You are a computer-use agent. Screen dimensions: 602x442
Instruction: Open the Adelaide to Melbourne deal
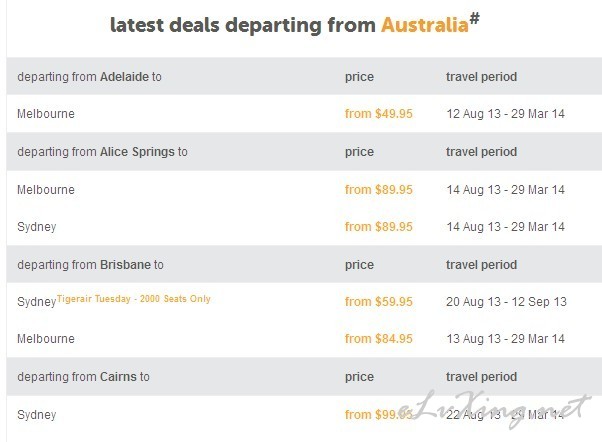click(x=46, y=114)
